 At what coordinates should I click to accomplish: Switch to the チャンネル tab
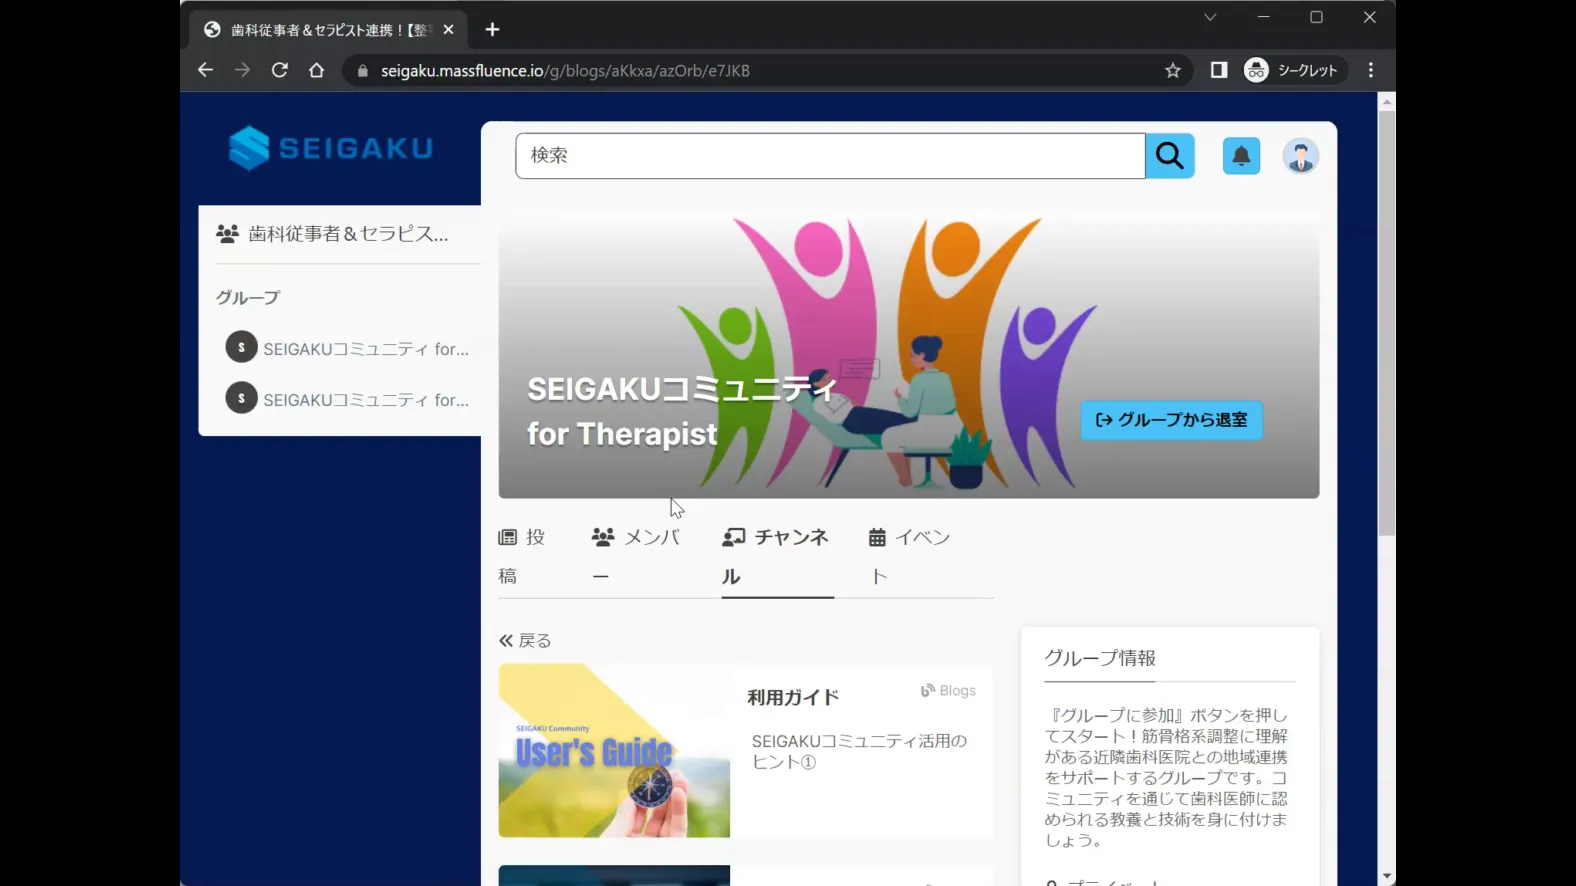tap(776, 557)
